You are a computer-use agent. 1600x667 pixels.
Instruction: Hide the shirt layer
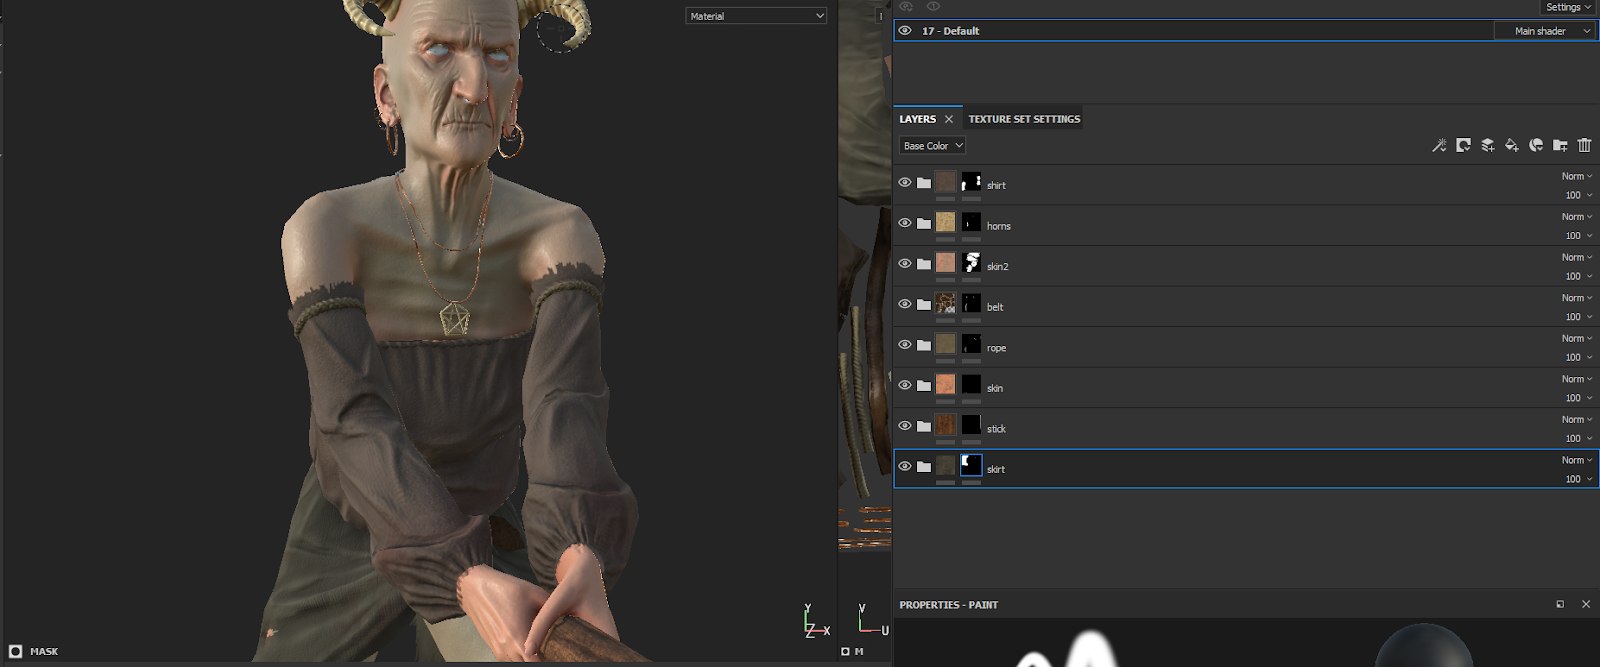905,183
